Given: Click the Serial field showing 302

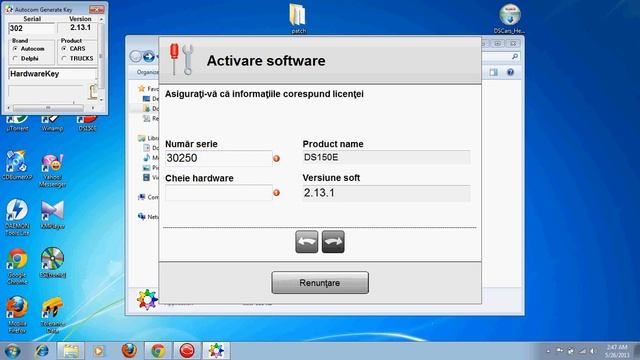Looking at the screenshot, I should (31, 28).
